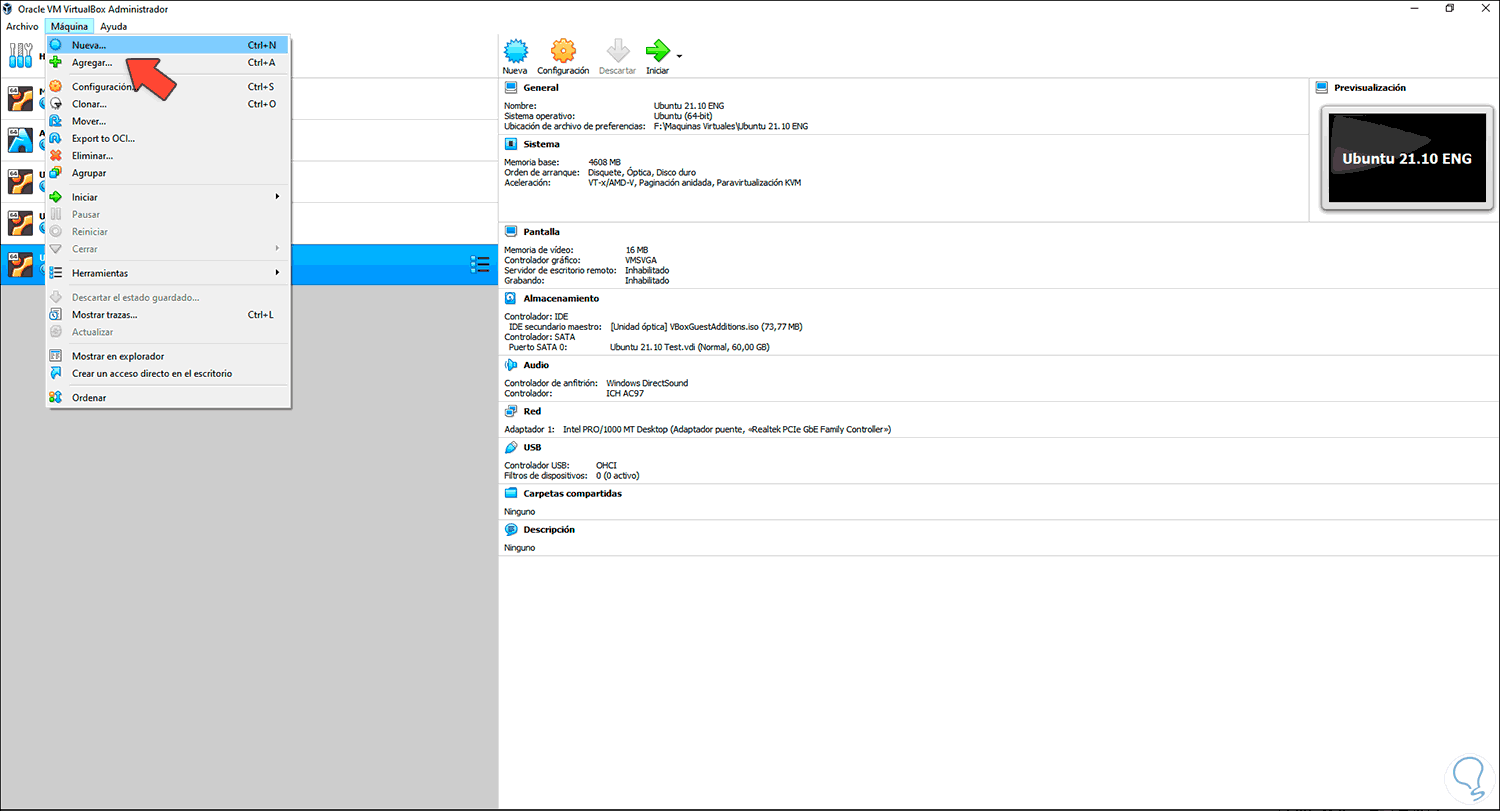
Task: Click the VMSVGA graphics controller value
Action: click(x=641, y=260)
